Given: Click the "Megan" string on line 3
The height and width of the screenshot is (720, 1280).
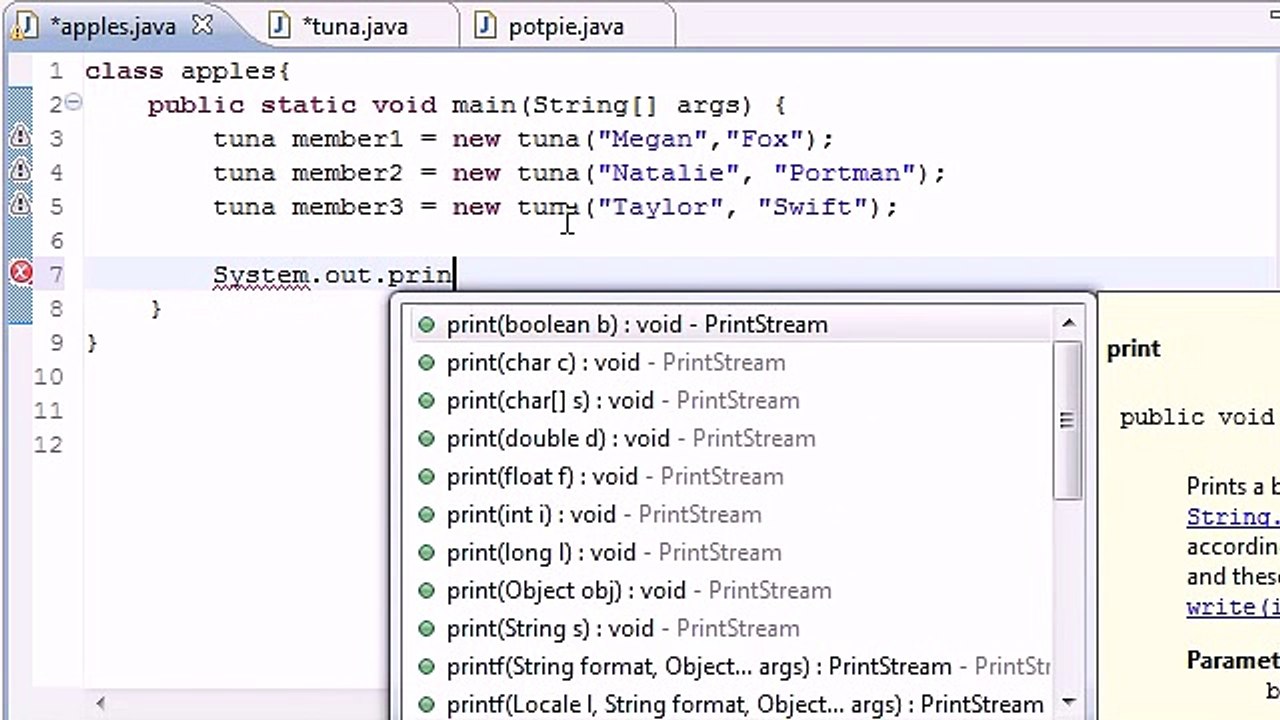Looking at the screenshot, I should [654, 138].
